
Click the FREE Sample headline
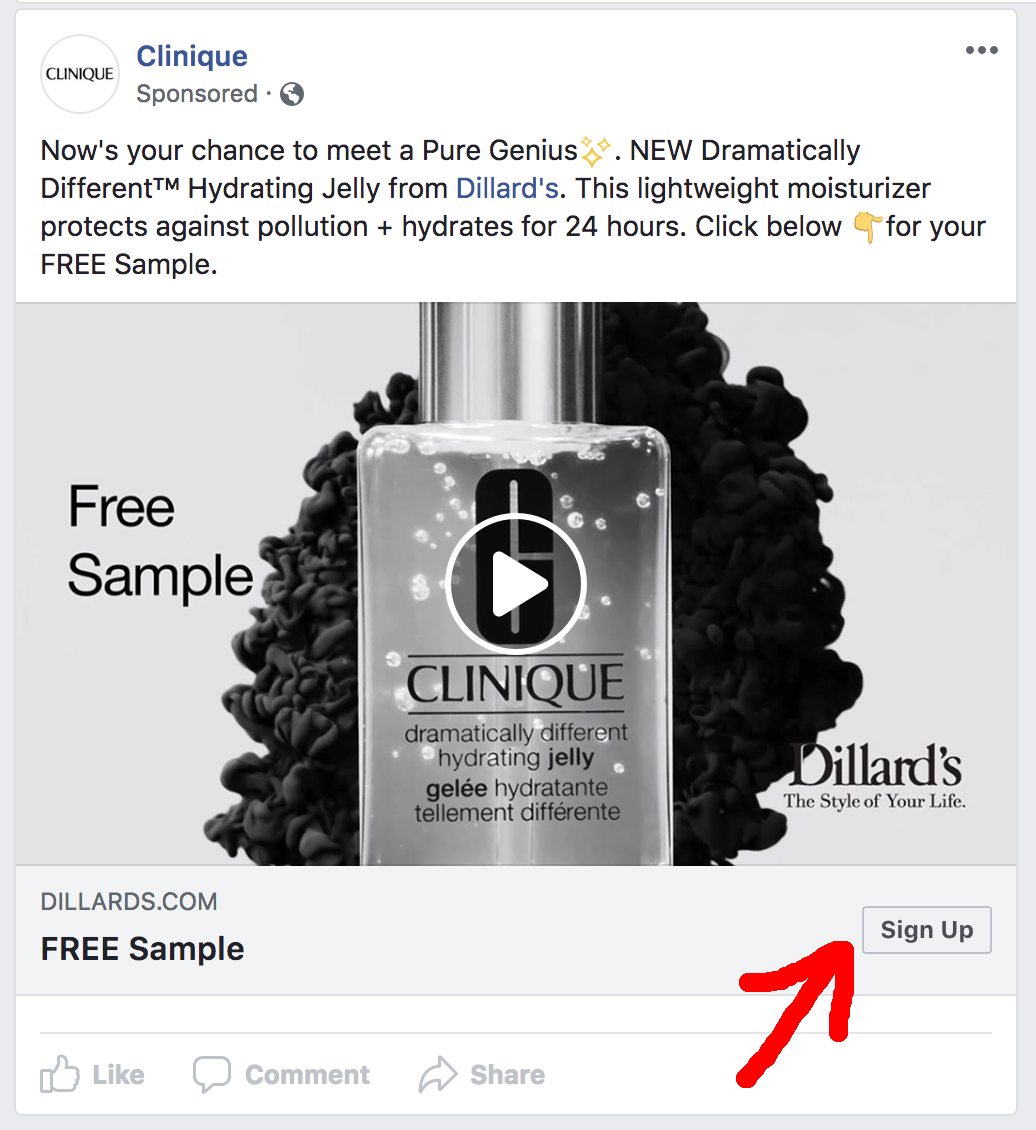pyautogui.click(x=143, y=948)
